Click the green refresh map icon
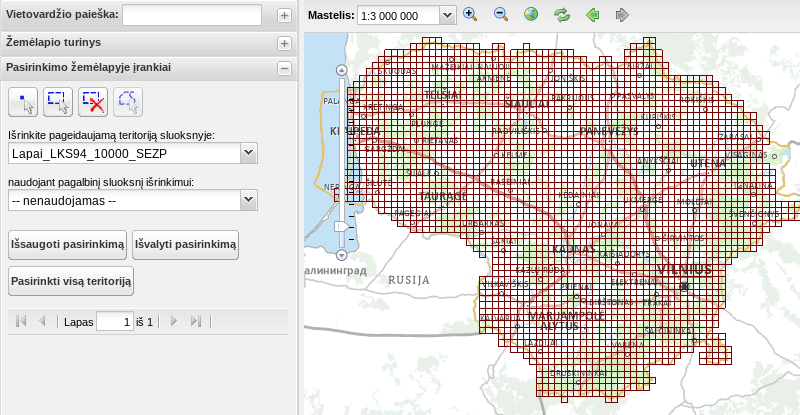The height and width of the screenshot is (415, 800). pos(562,15)
